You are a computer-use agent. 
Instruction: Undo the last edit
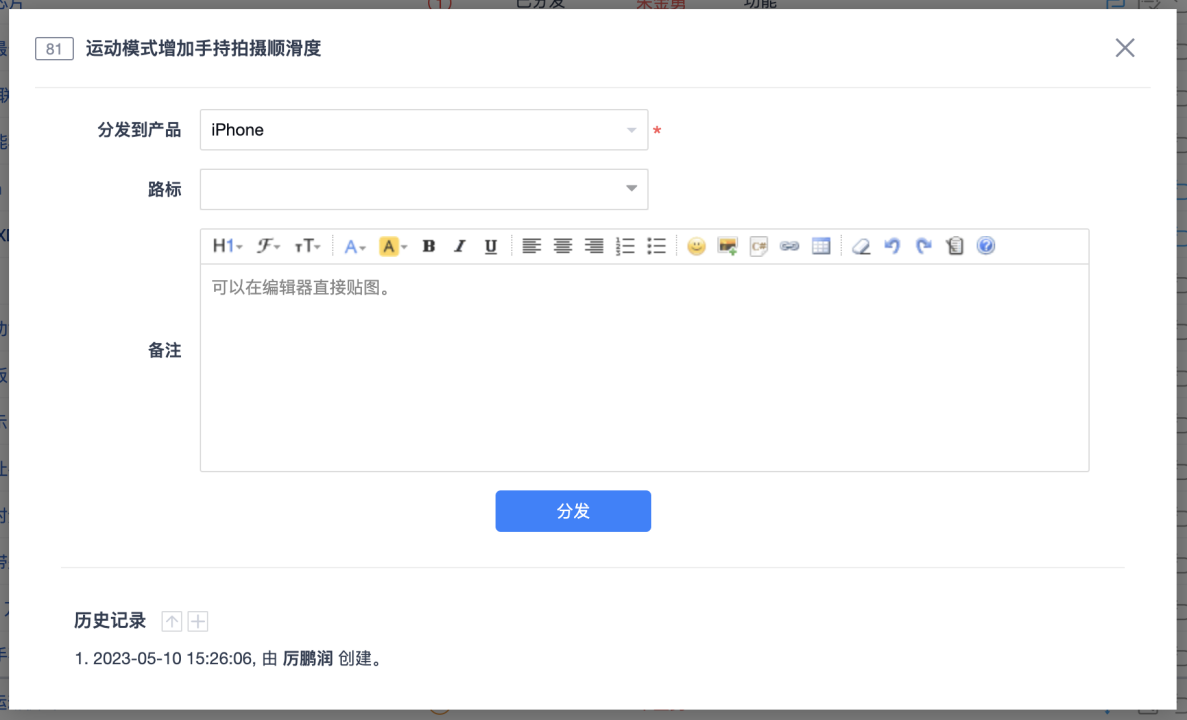tap(892, 246)
